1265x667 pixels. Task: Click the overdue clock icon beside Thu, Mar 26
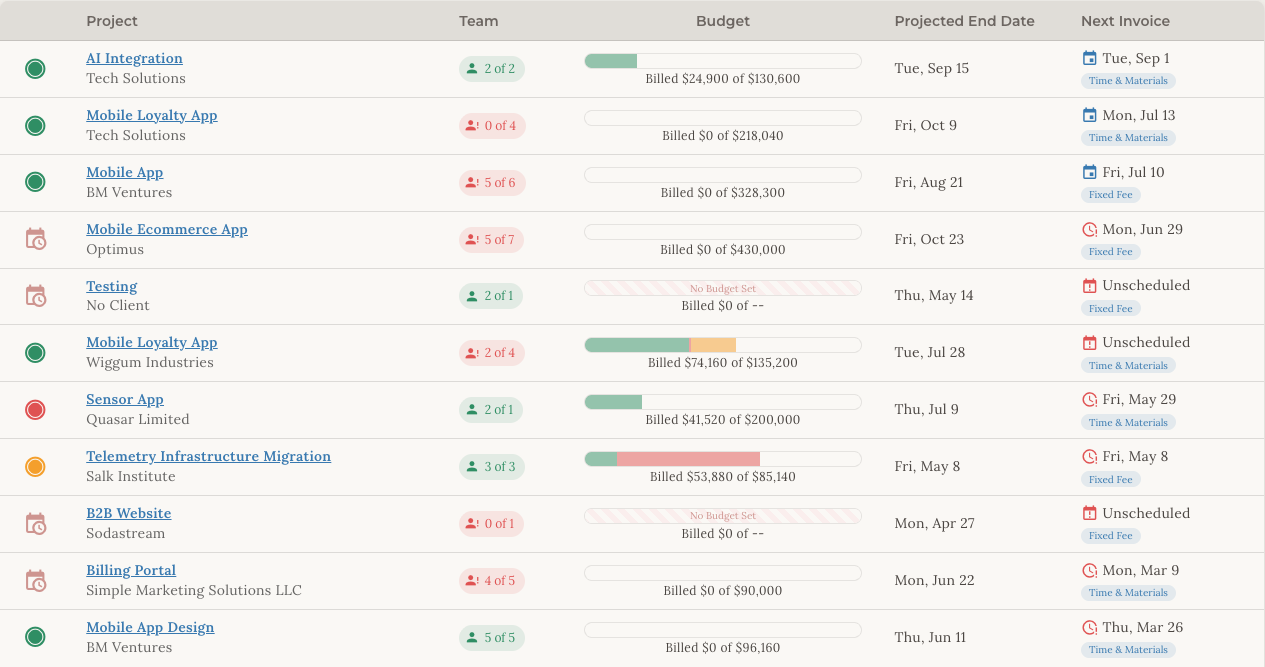point(1090,627)
